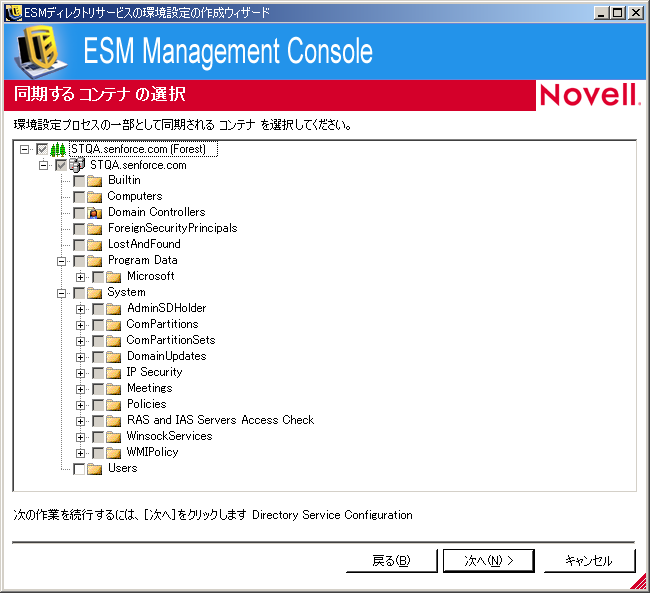Viewport: 650px width, 593px height.
Task: Select the ForeignSecurityPrincipals label
Action: (172, 228)
